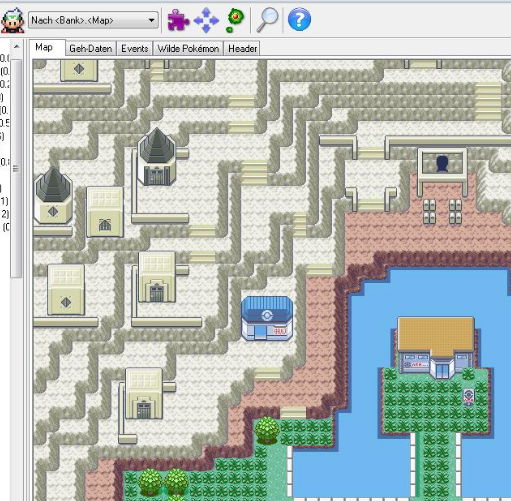The width and height of the screenshot is (511, 501).
Task: Click the blue Pokémon Center building on map
Action: [x=267, y=318]
